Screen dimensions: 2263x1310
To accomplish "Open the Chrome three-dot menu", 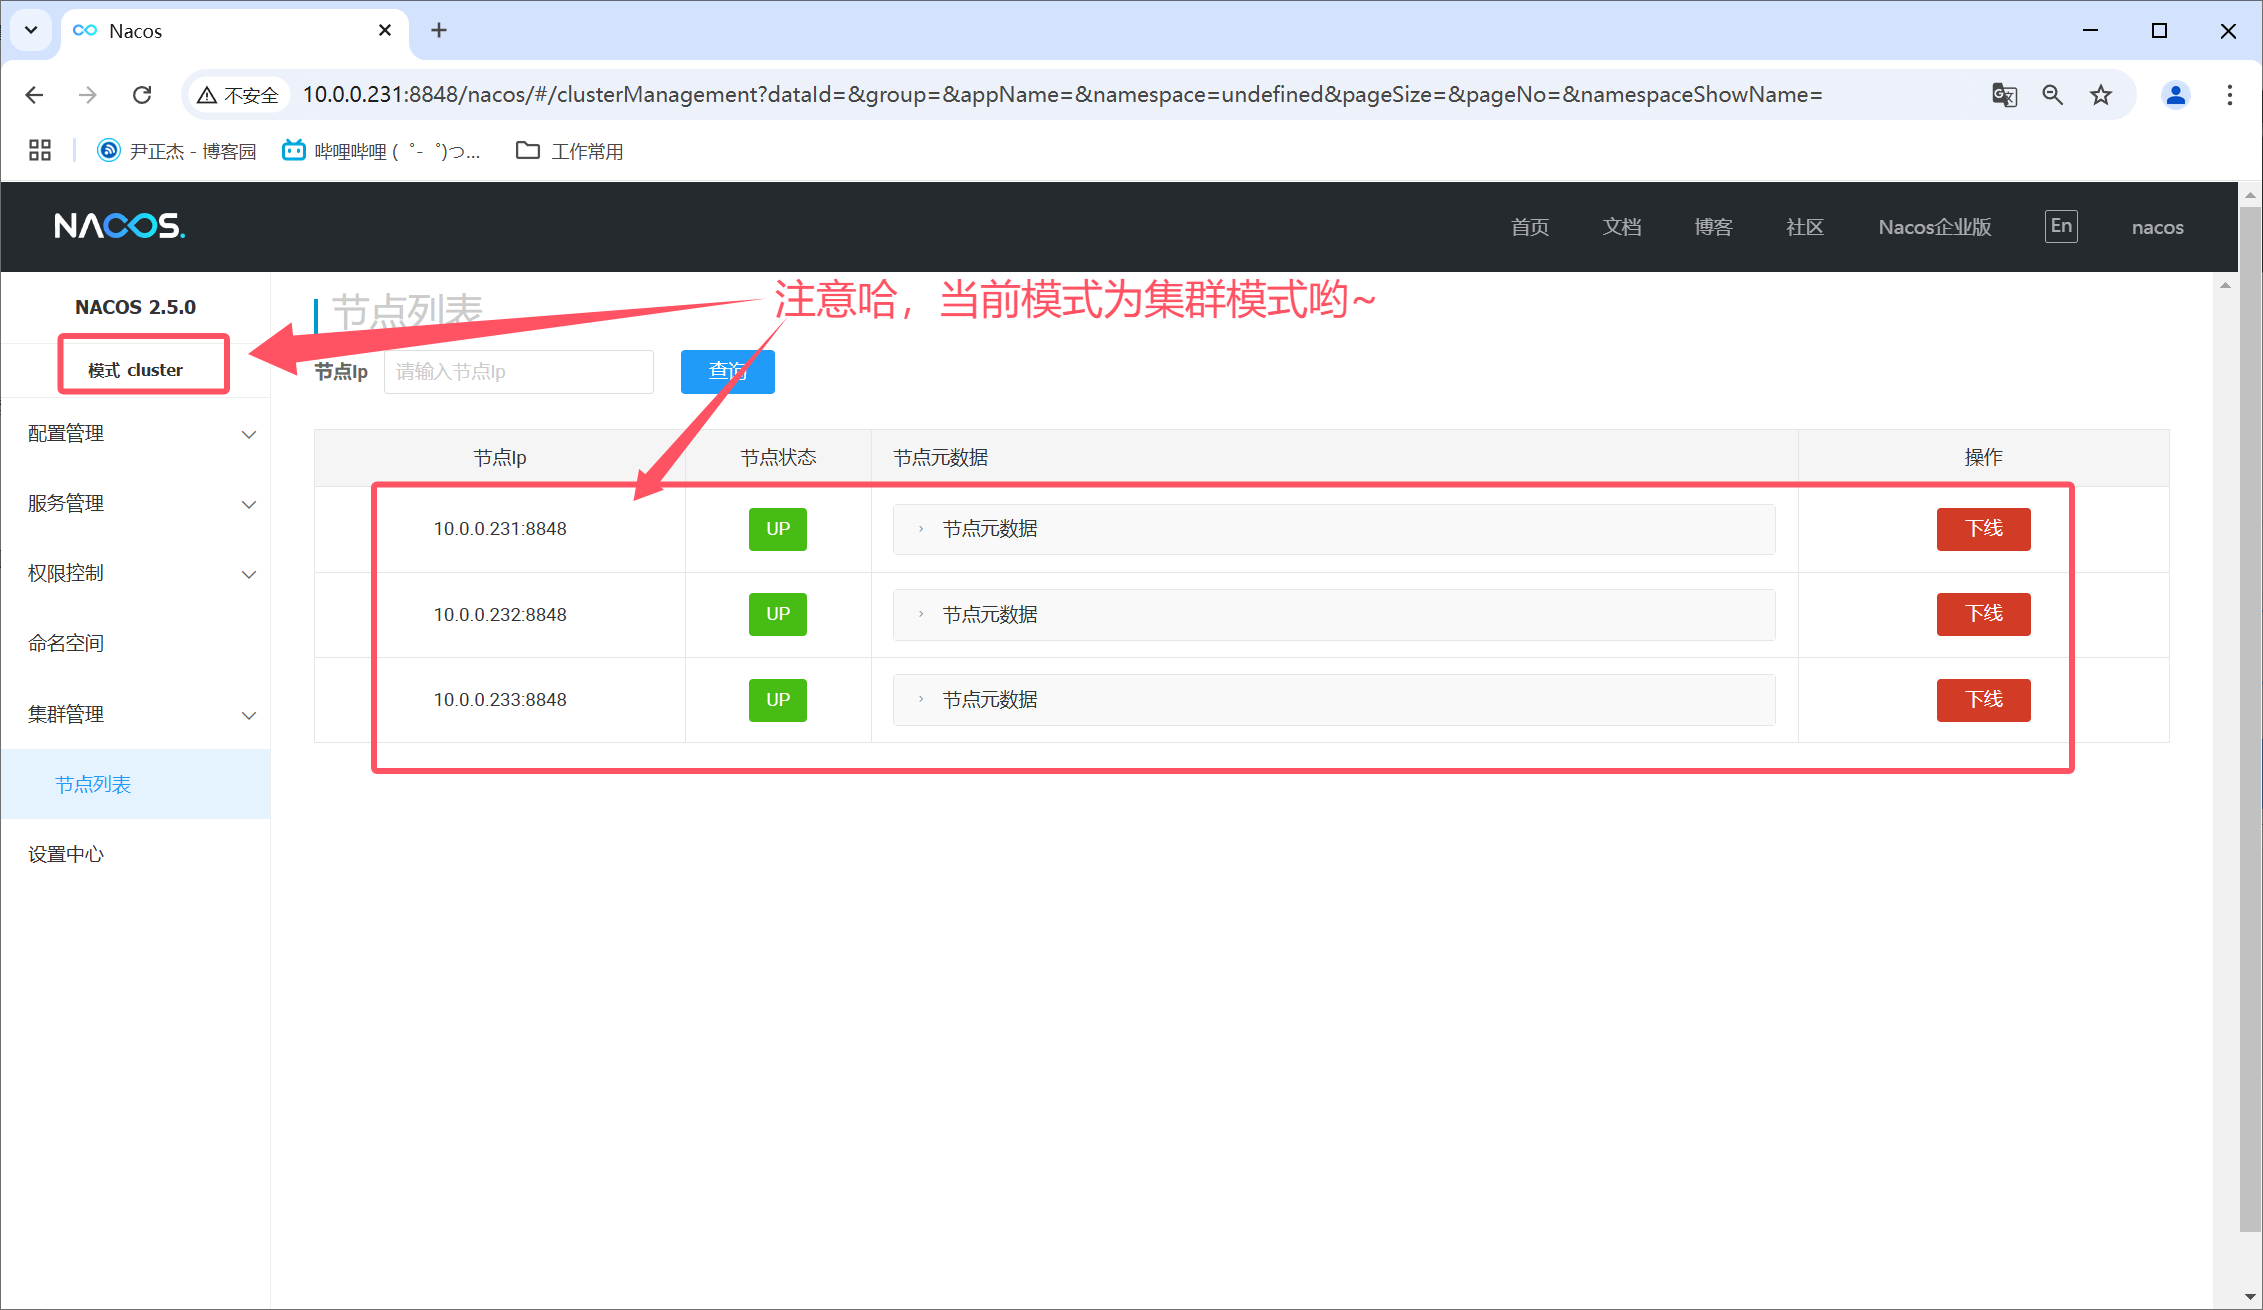I will click(x=2229, y=95).
